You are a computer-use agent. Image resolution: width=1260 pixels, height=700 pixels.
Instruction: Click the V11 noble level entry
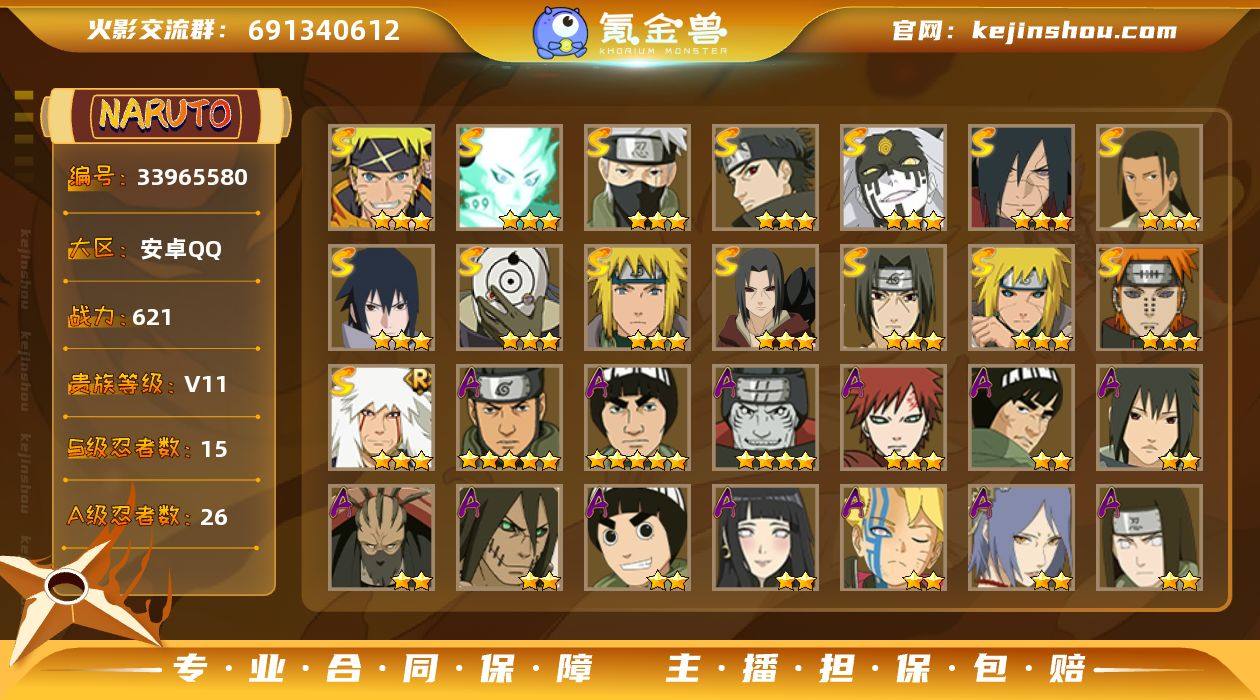tap(205, 384)
